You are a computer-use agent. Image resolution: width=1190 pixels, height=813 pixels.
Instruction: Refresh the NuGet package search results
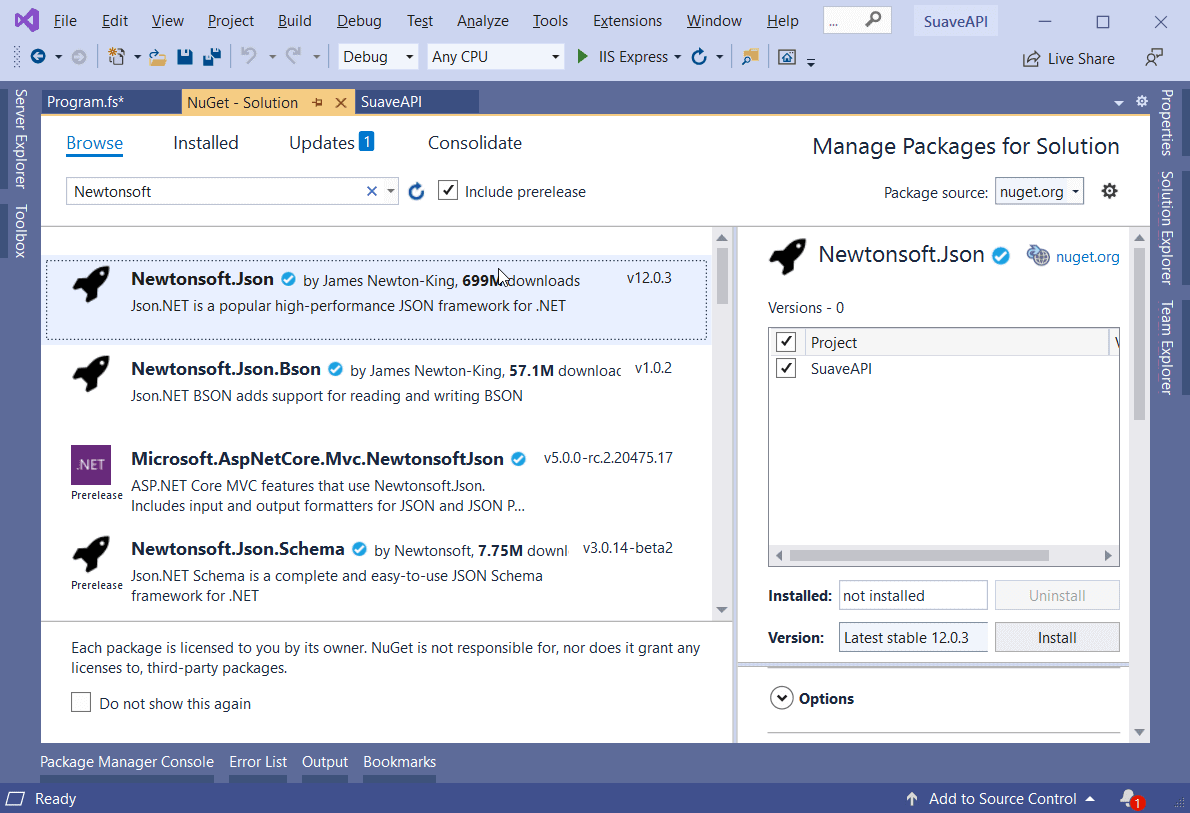[x=416, y=192]
